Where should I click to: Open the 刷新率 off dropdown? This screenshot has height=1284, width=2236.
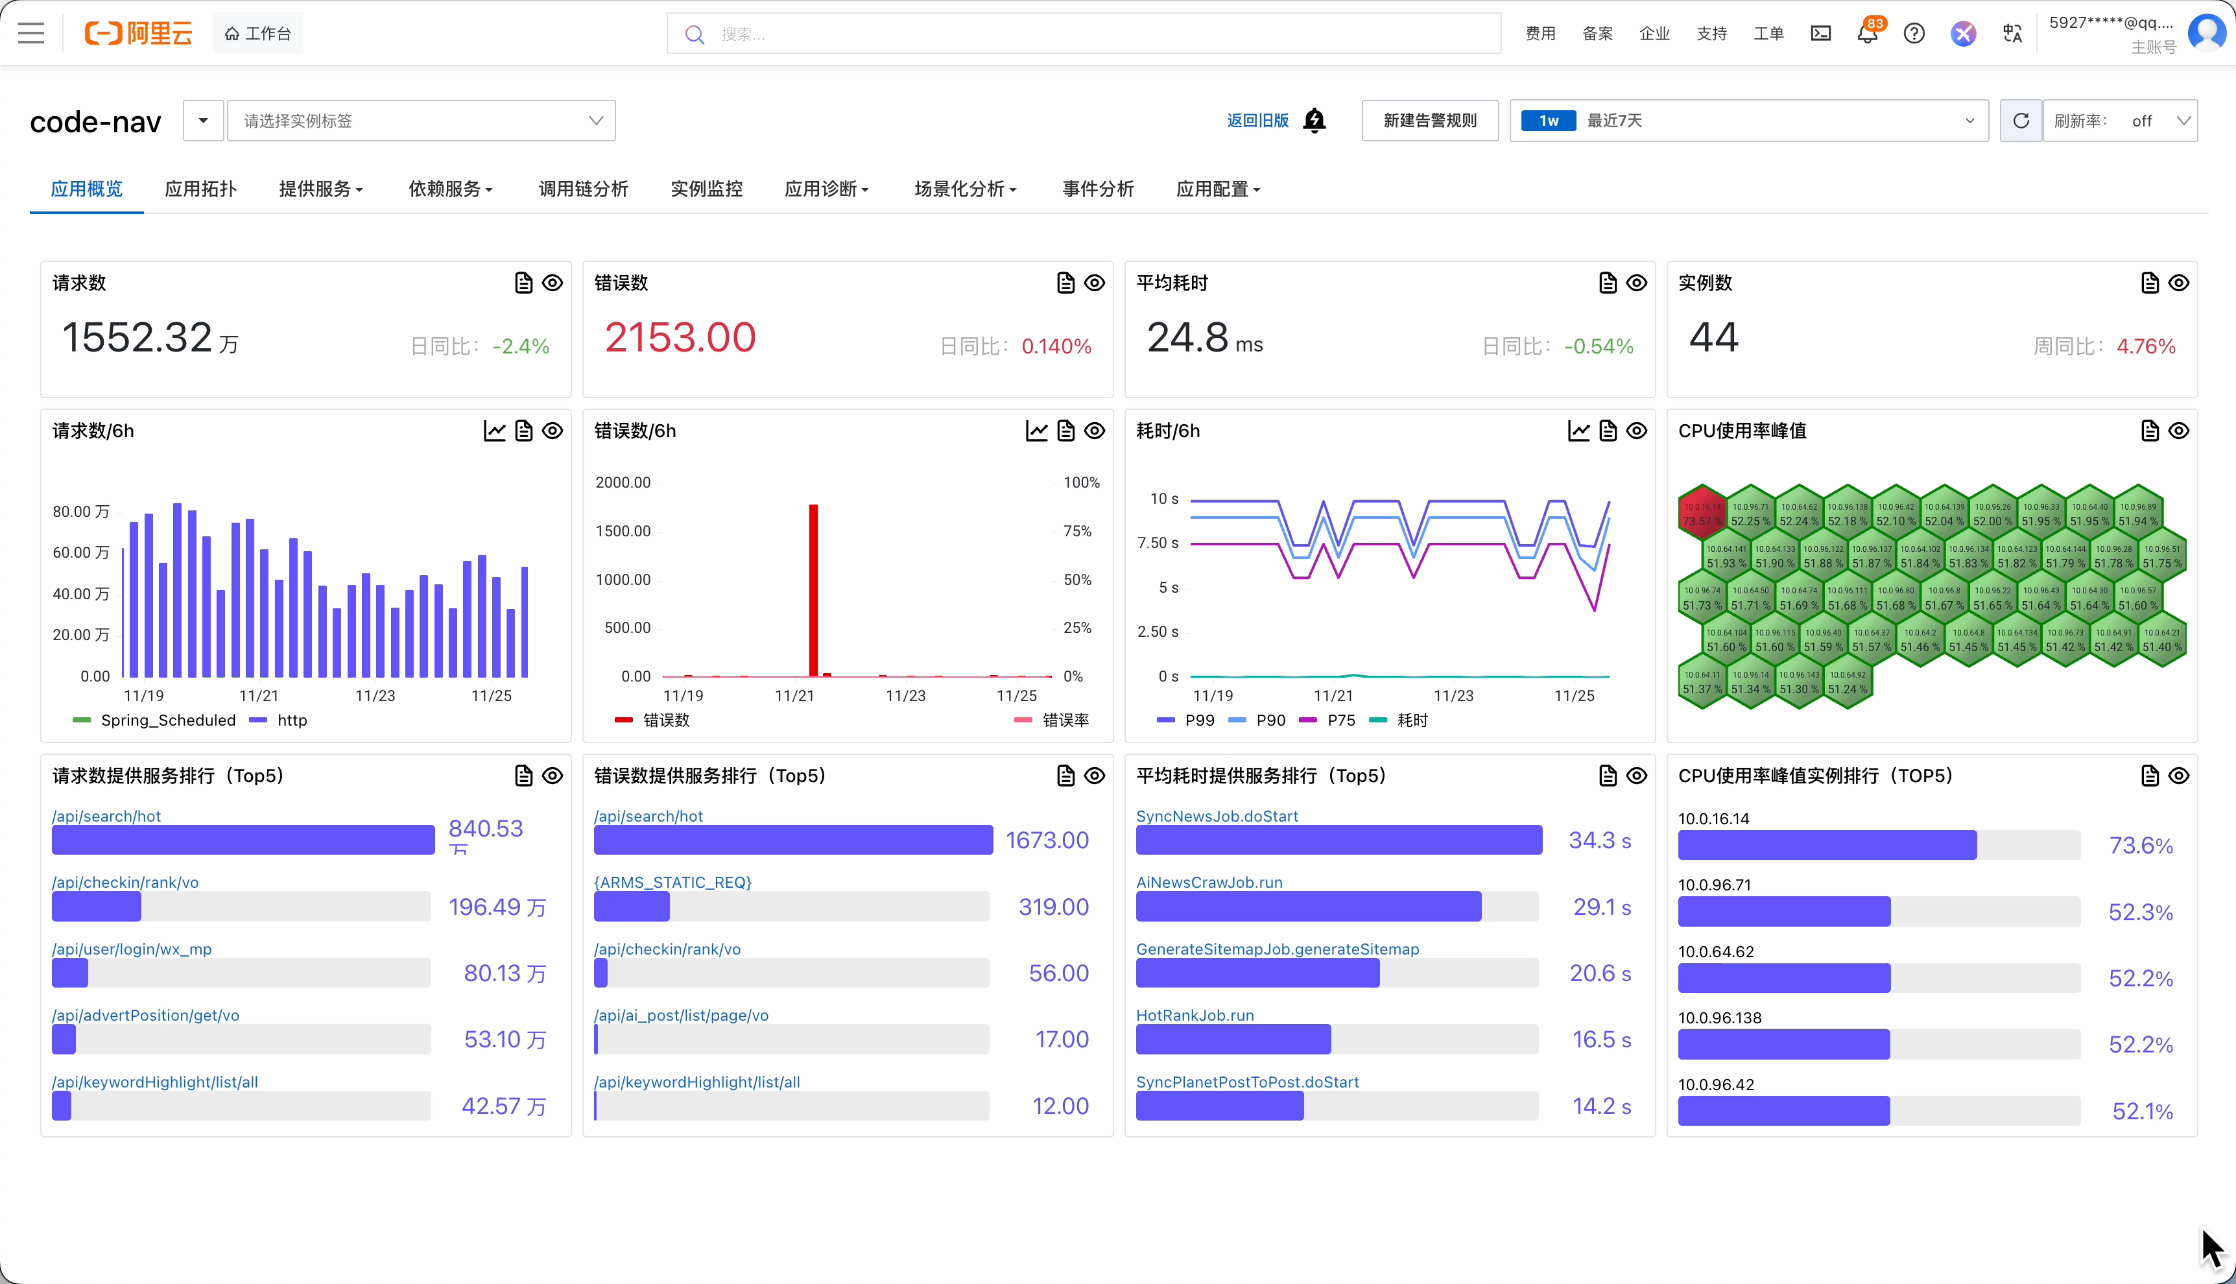coord(2120,120)
